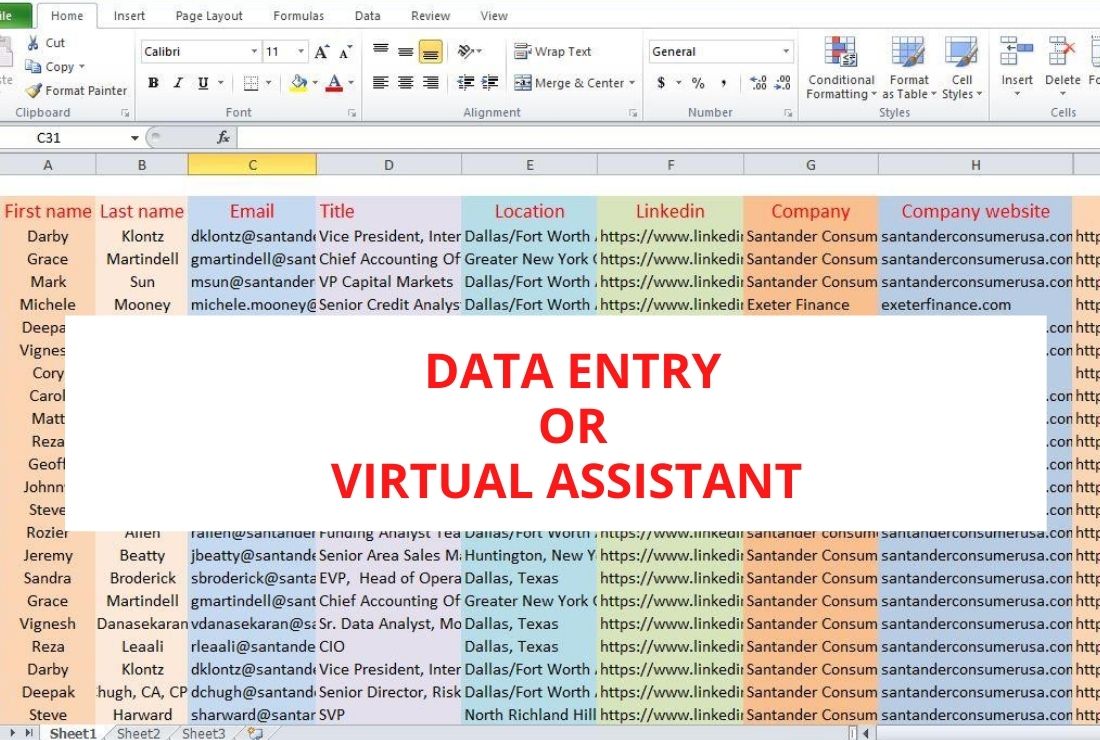Click the Insert Function (fx) icon
The image size is (1100, 740).
[220, 138]
